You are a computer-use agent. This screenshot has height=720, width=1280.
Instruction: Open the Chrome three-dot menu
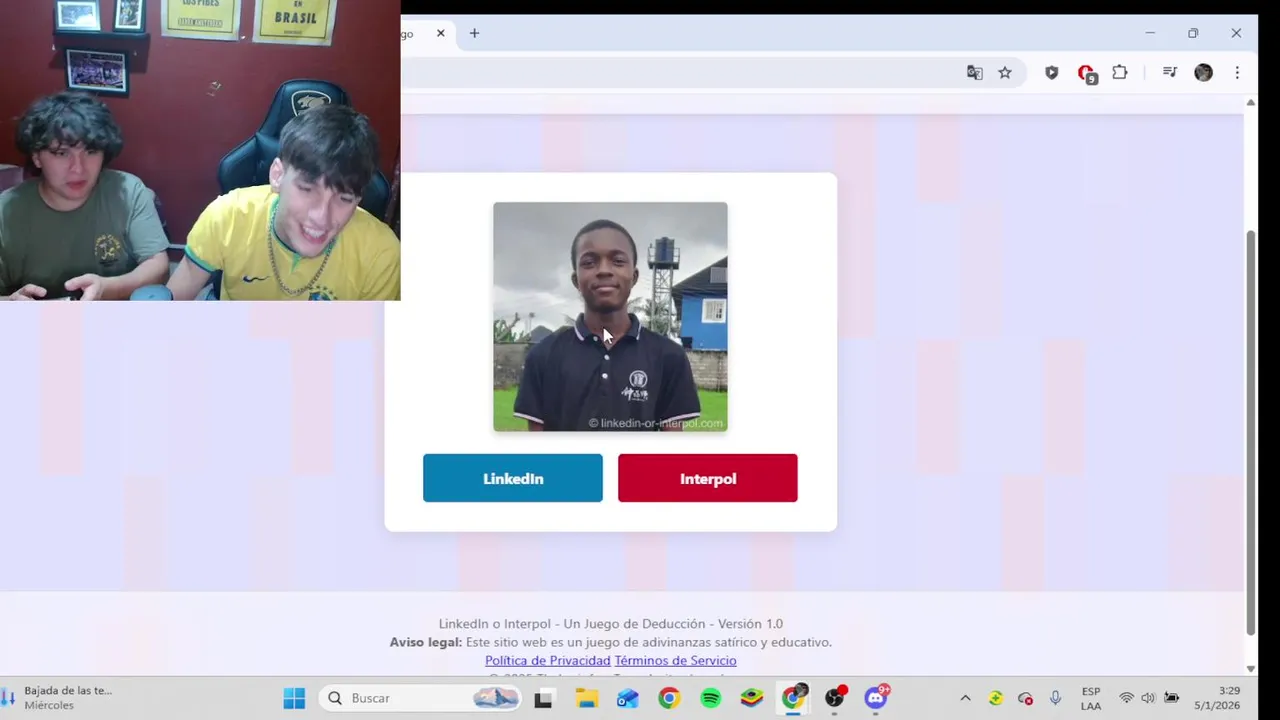(x=1237, y=72)
